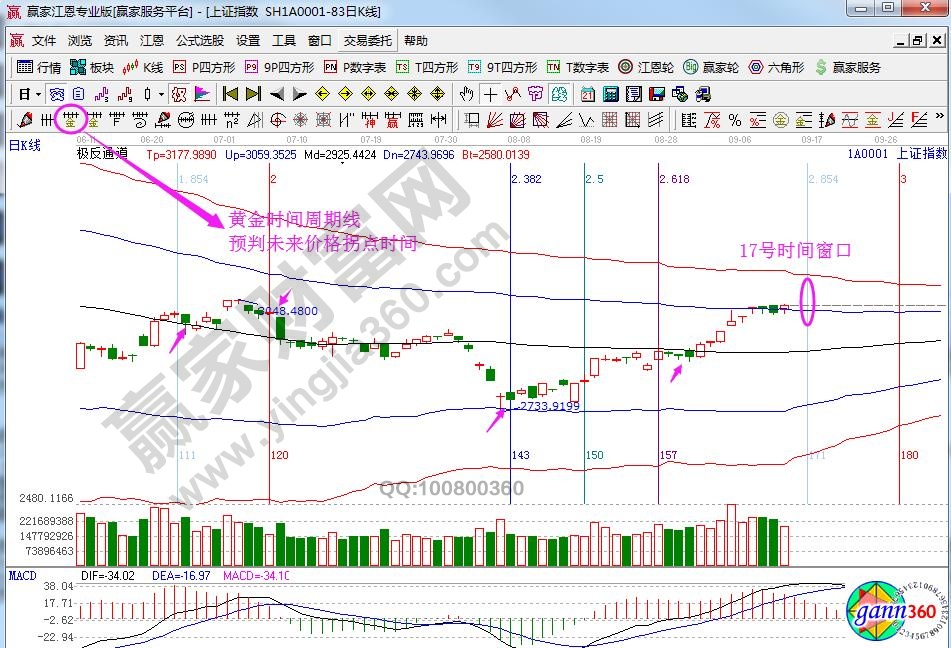Open the candlestick style dropdown arrow
The image size is (951, 648).
162,94
